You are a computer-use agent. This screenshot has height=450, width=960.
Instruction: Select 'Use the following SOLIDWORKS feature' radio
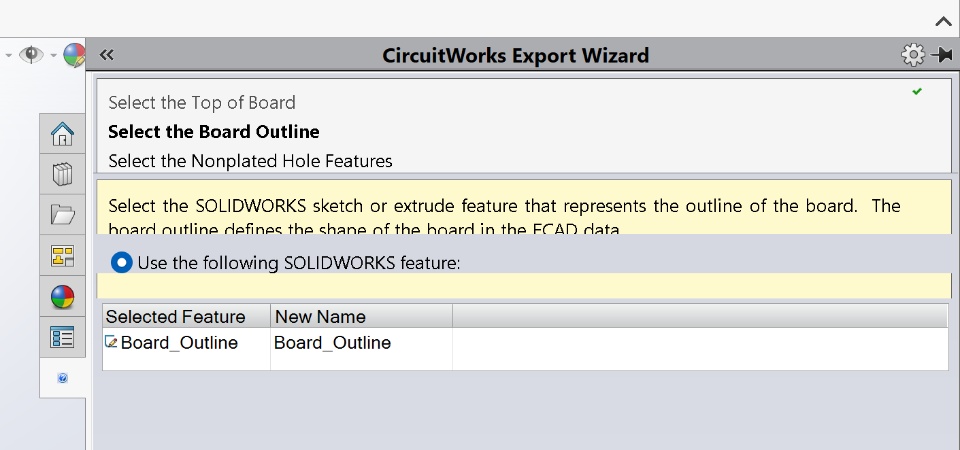click(121, 263)
